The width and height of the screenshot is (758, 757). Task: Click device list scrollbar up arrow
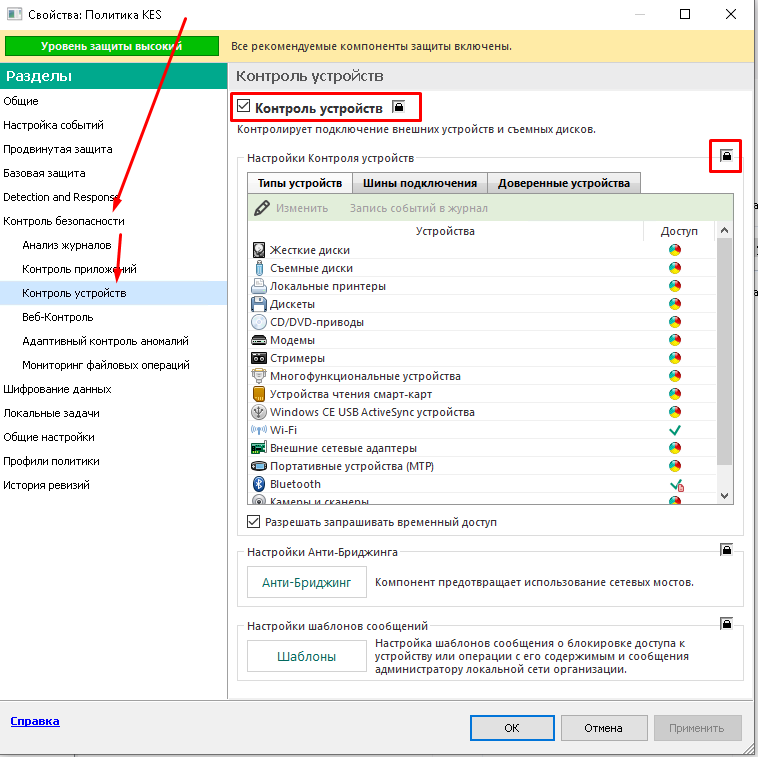[x=724, y=231]
